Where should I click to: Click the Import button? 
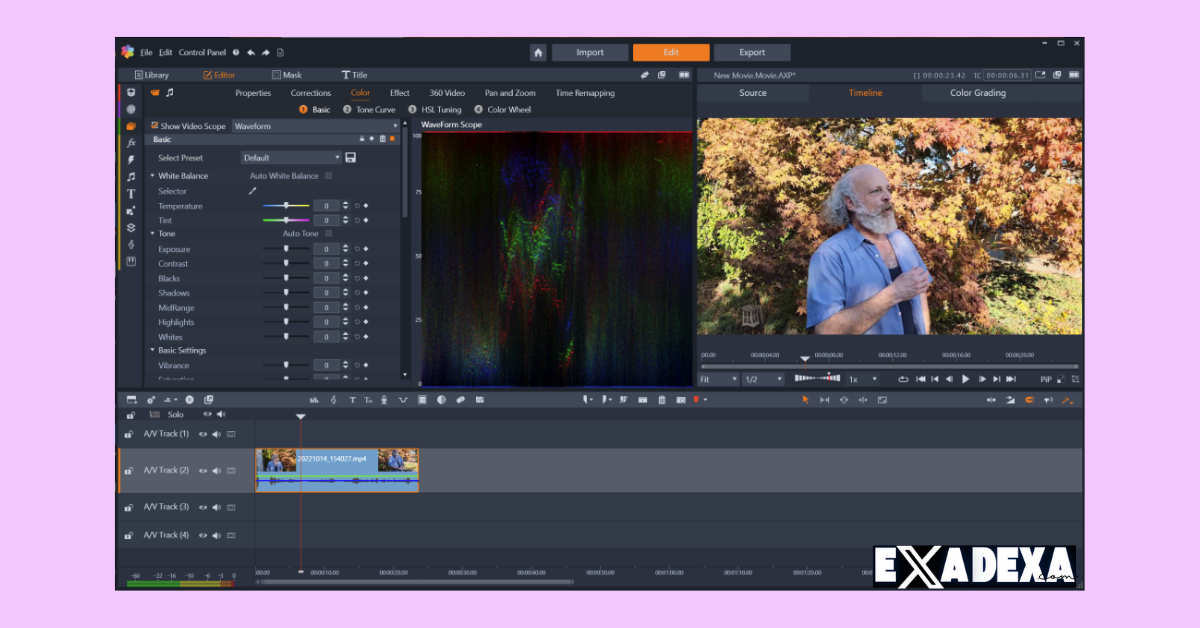coord(589,53)
